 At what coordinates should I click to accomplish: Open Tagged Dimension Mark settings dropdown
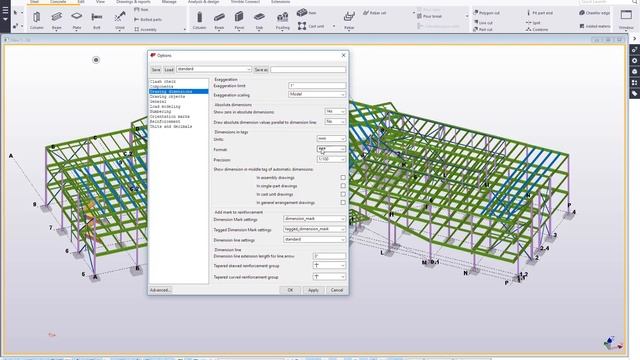[314, 229]
